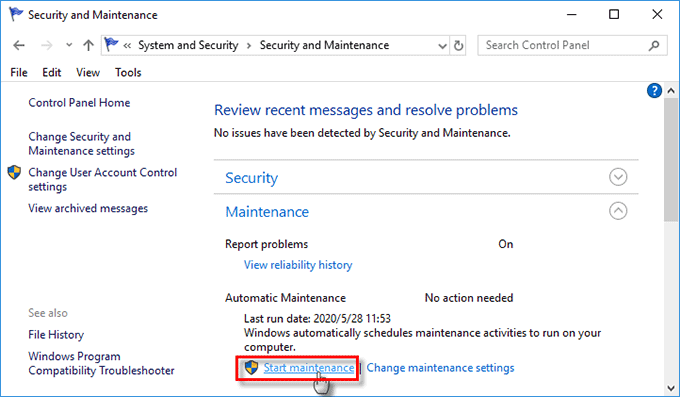
Task: Click 'Last run date: 2020/5/28 11:53' text
Action: click(317, 319)
